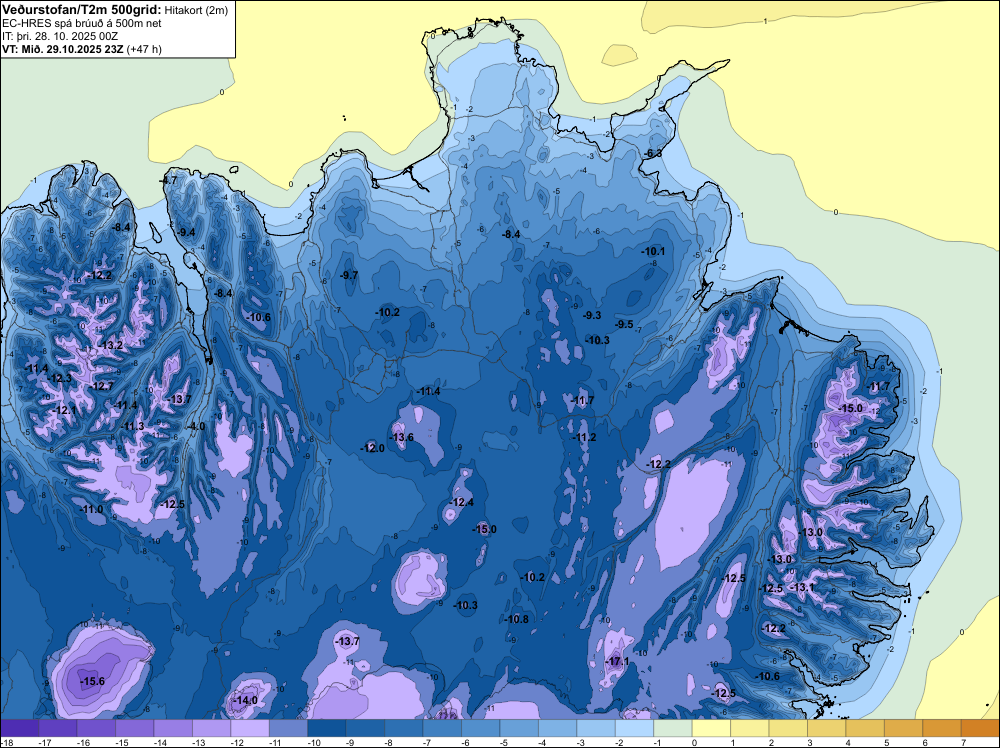
Task: Click 'EC-HRES spá brúuð á 500m net' line
Action: coord(82,23)
